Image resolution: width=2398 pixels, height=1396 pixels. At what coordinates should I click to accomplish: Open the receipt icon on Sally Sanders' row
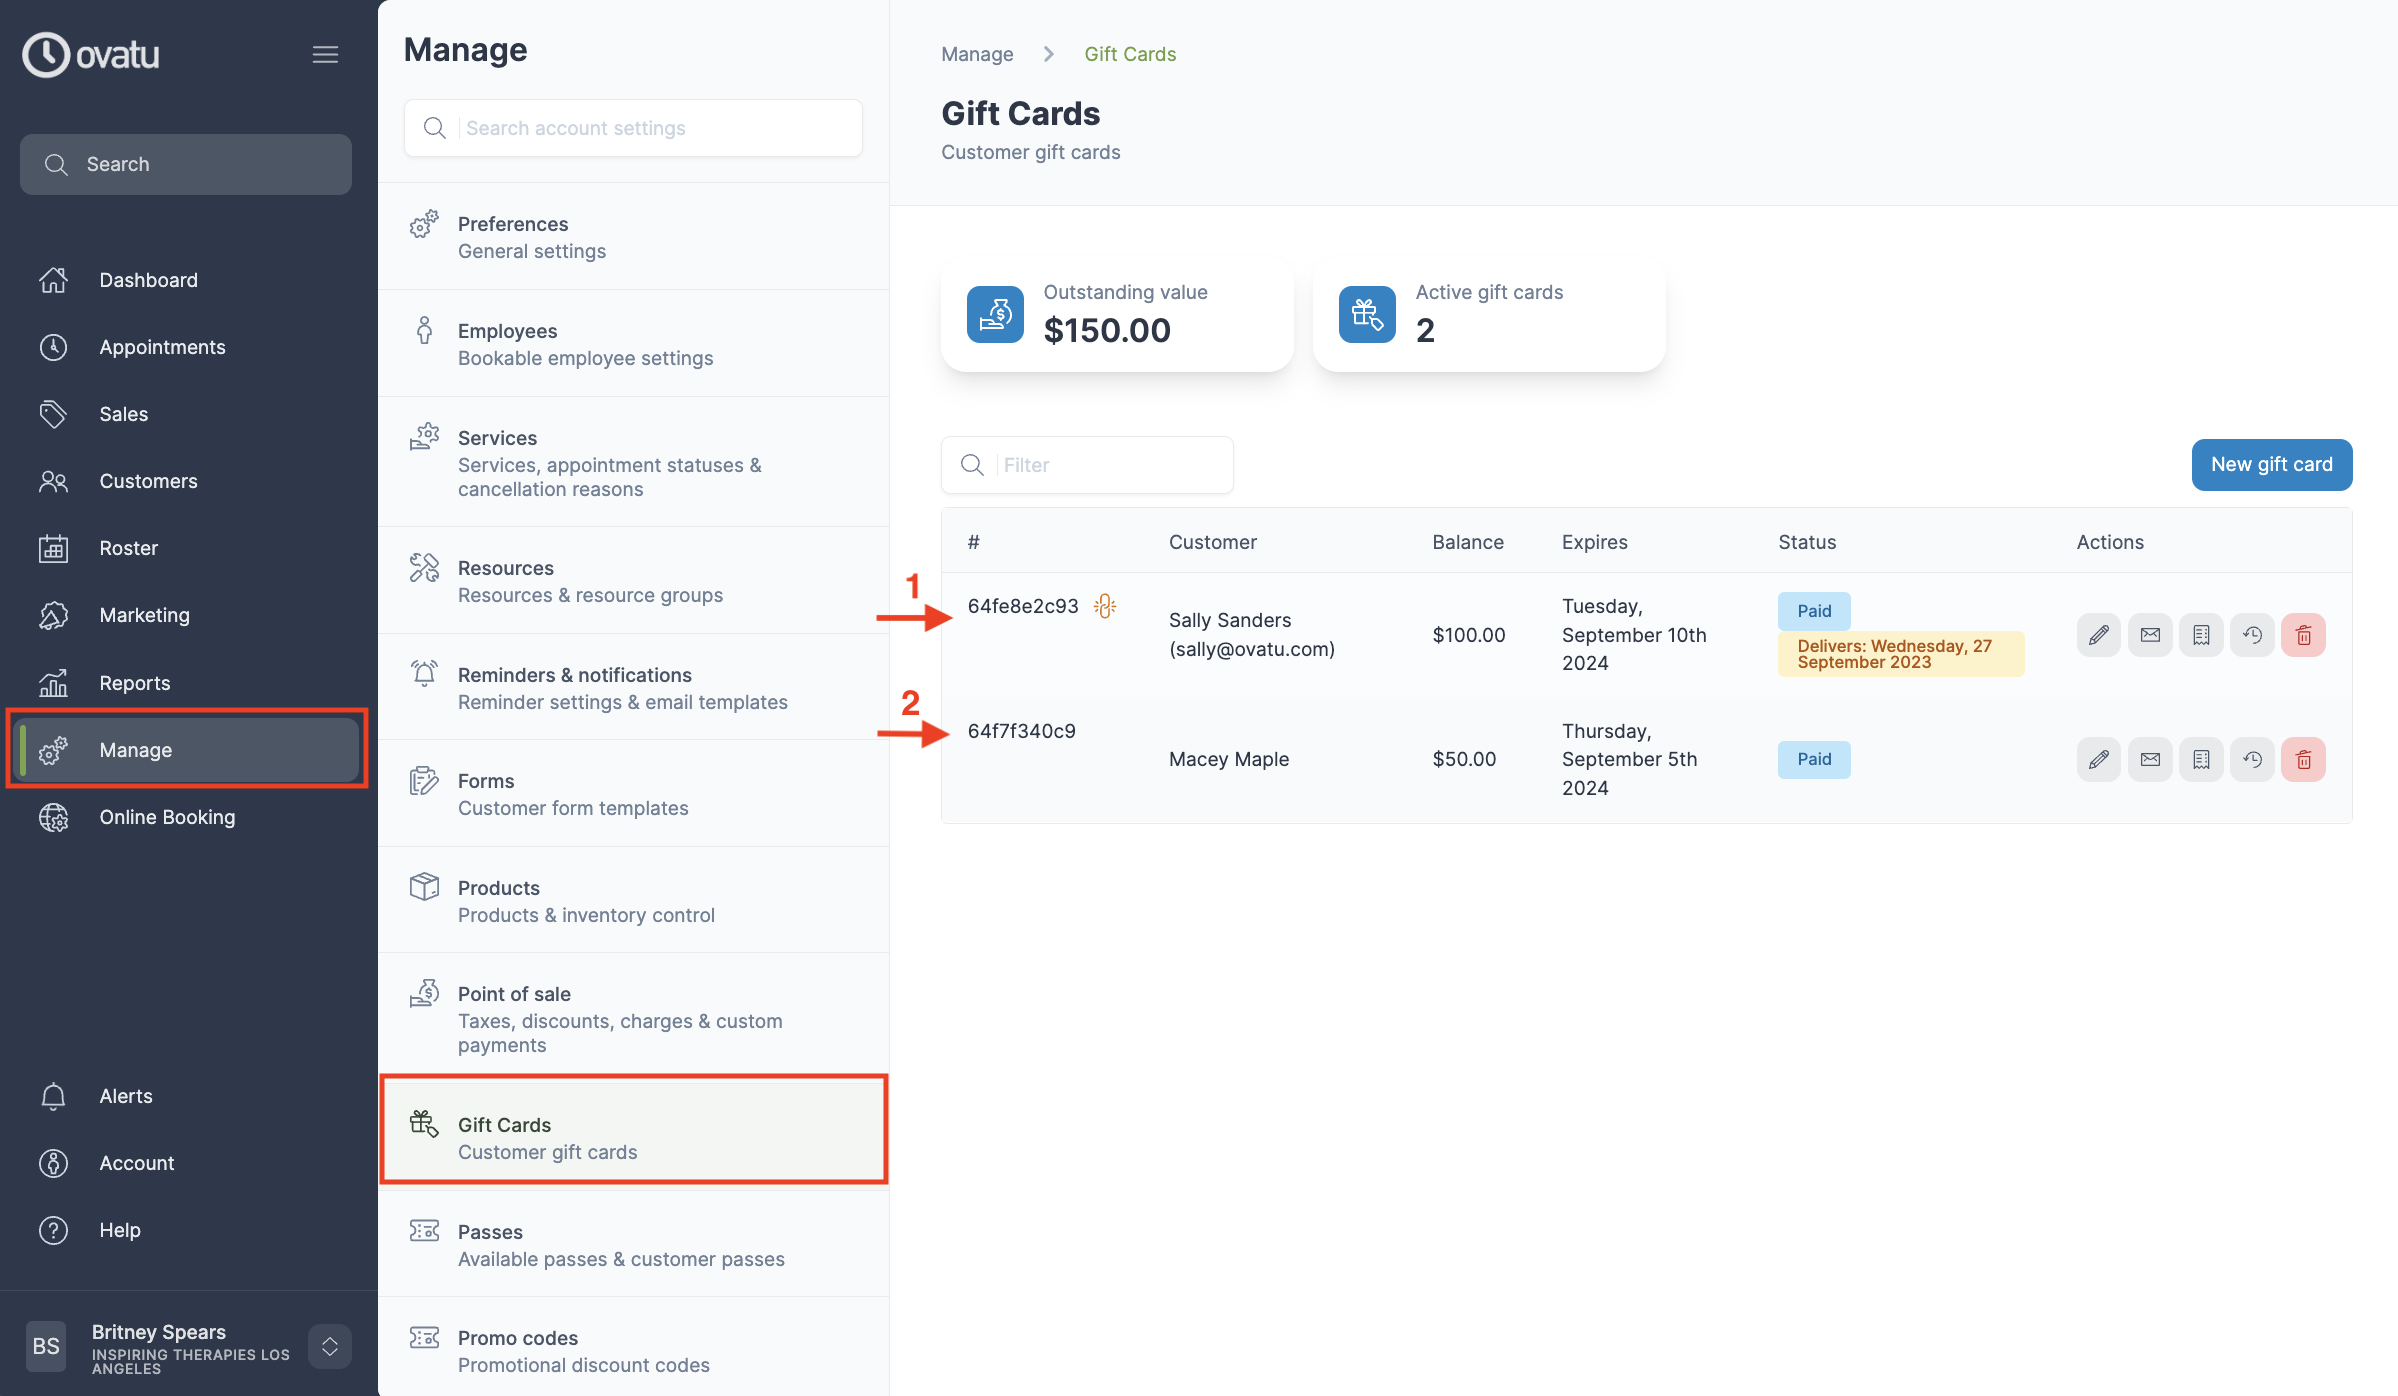(x=2201, y=635)
